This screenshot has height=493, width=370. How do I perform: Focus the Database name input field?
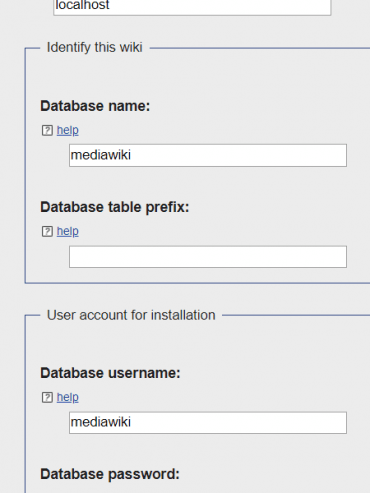(208, 155)
